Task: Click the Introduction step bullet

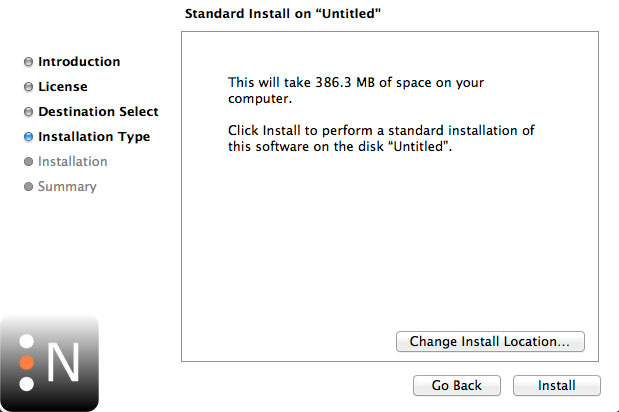Action: tap(28, 62)
